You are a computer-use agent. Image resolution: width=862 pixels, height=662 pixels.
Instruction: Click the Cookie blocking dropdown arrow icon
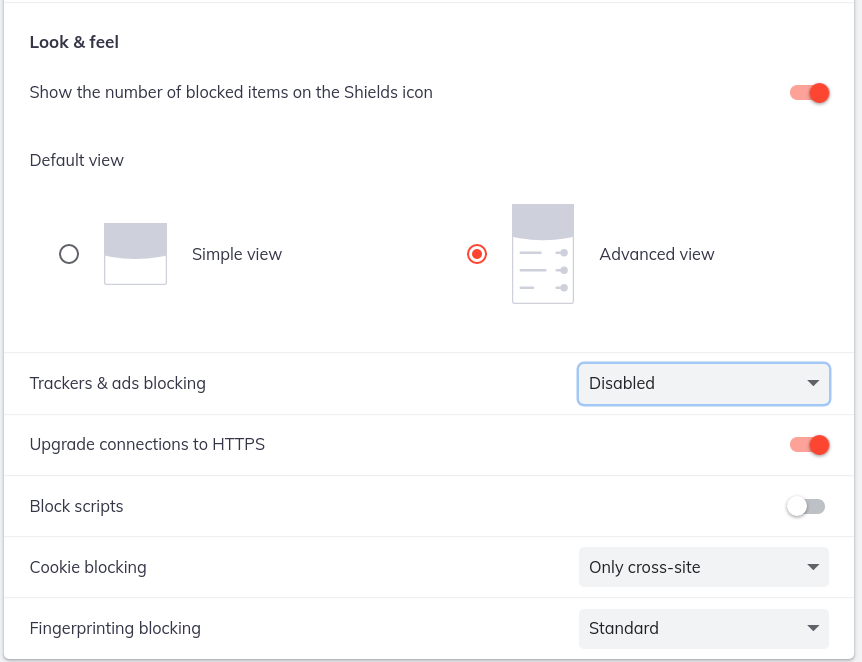(x=813, y=567)
